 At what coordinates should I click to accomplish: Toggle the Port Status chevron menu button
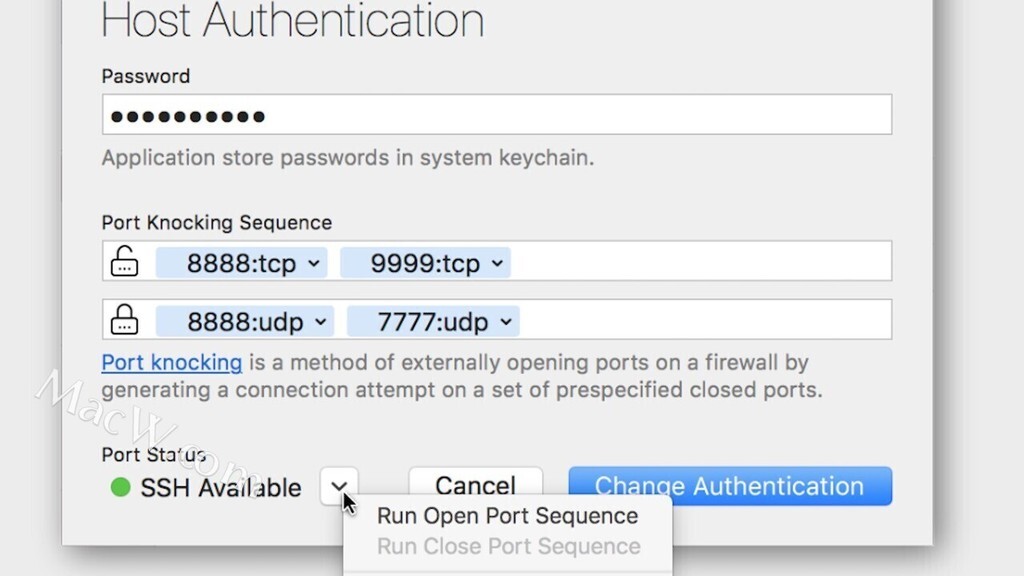tap(339, 486)
